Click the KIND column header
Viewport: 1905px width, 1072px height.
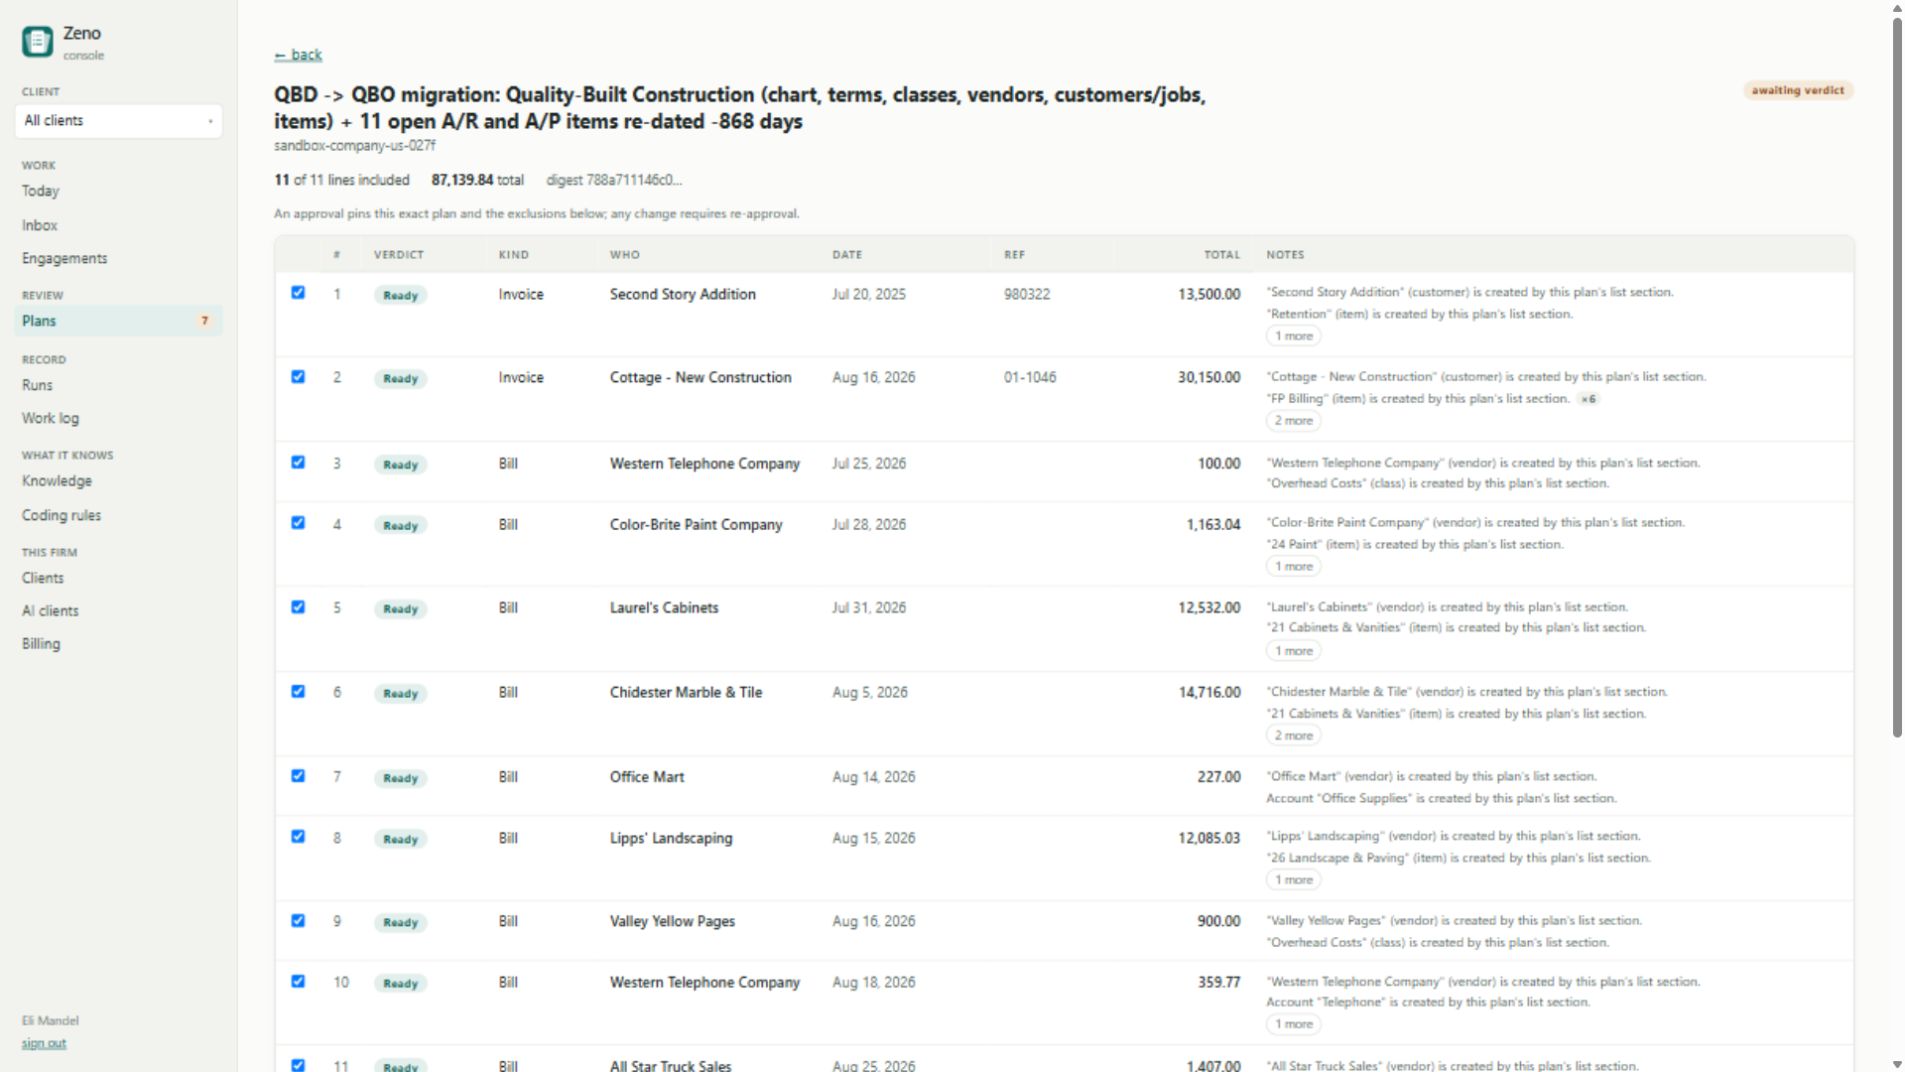click(514, 255)
